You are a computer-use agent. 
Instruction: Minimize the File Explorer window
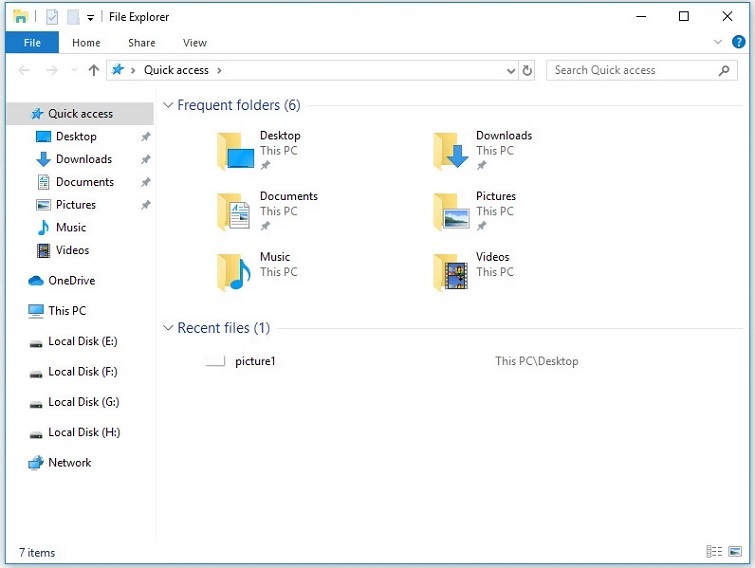click(641, 16)
